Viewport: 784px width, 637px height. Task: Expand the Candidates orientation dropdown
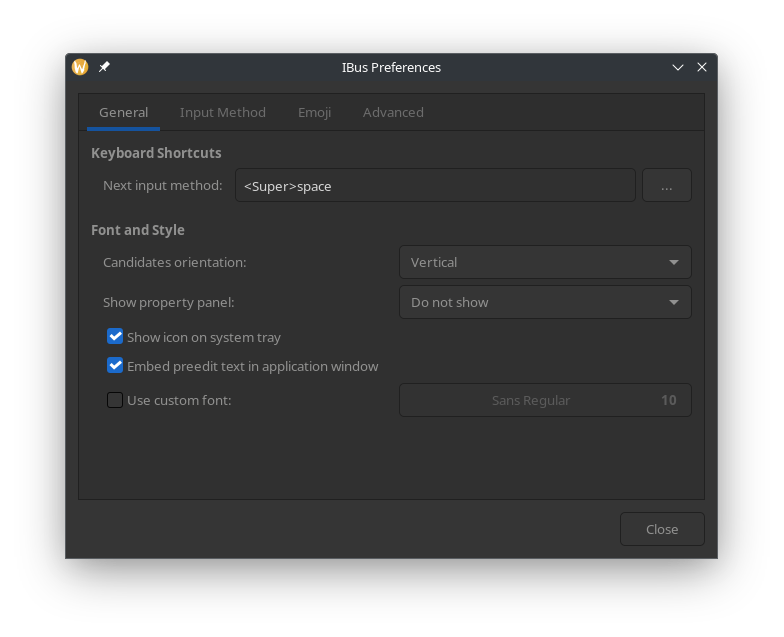pyautogui.click(x=545, y=262)
